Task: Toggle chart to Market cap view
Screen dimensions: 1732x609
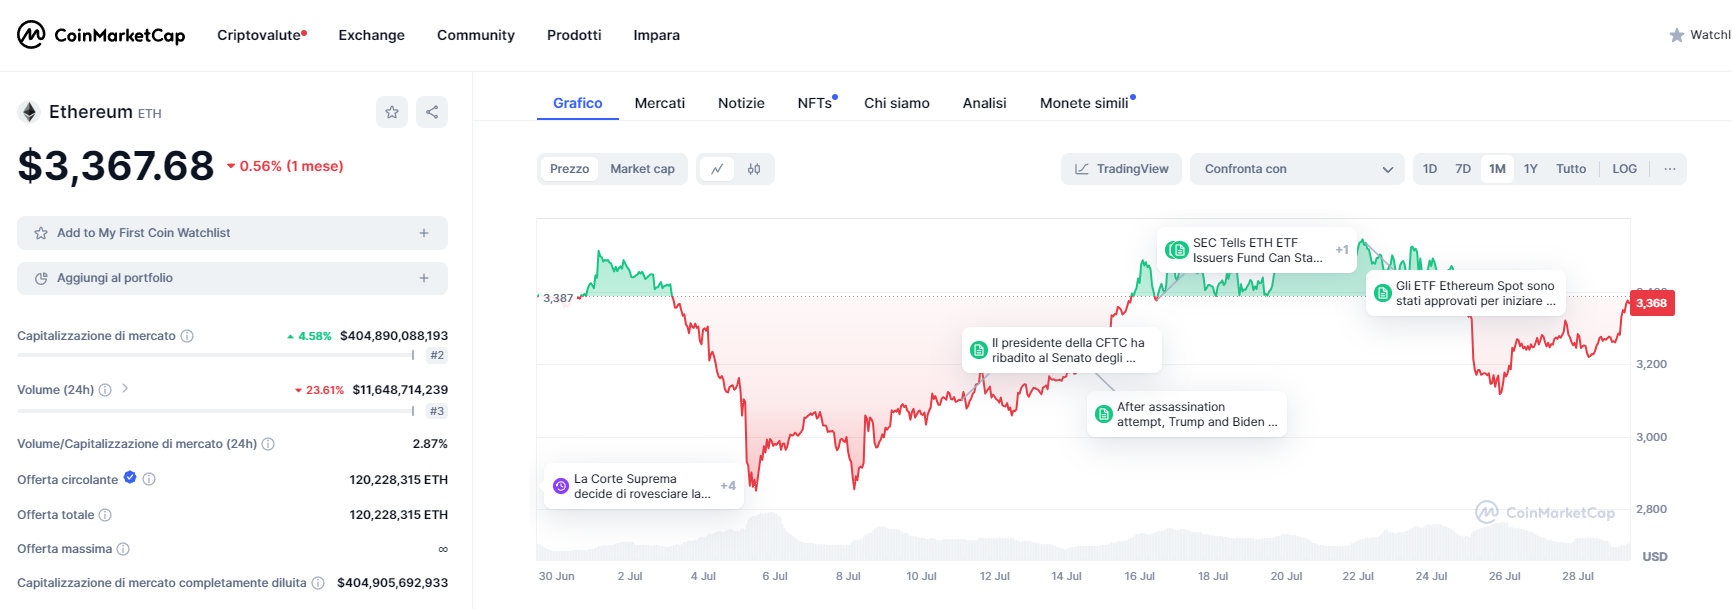Action: pyautogui.click(x=642, y=169)
